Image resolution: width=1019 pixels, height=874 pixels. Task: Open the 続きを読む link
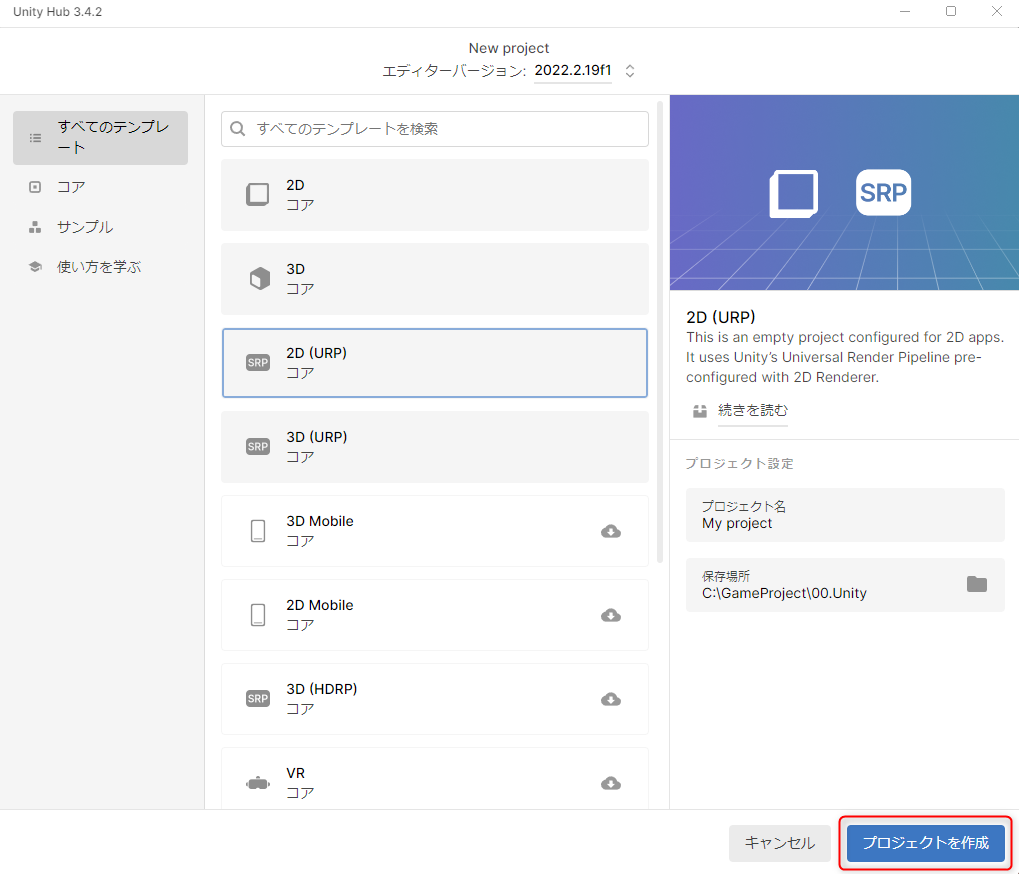[x=753, y=410]
